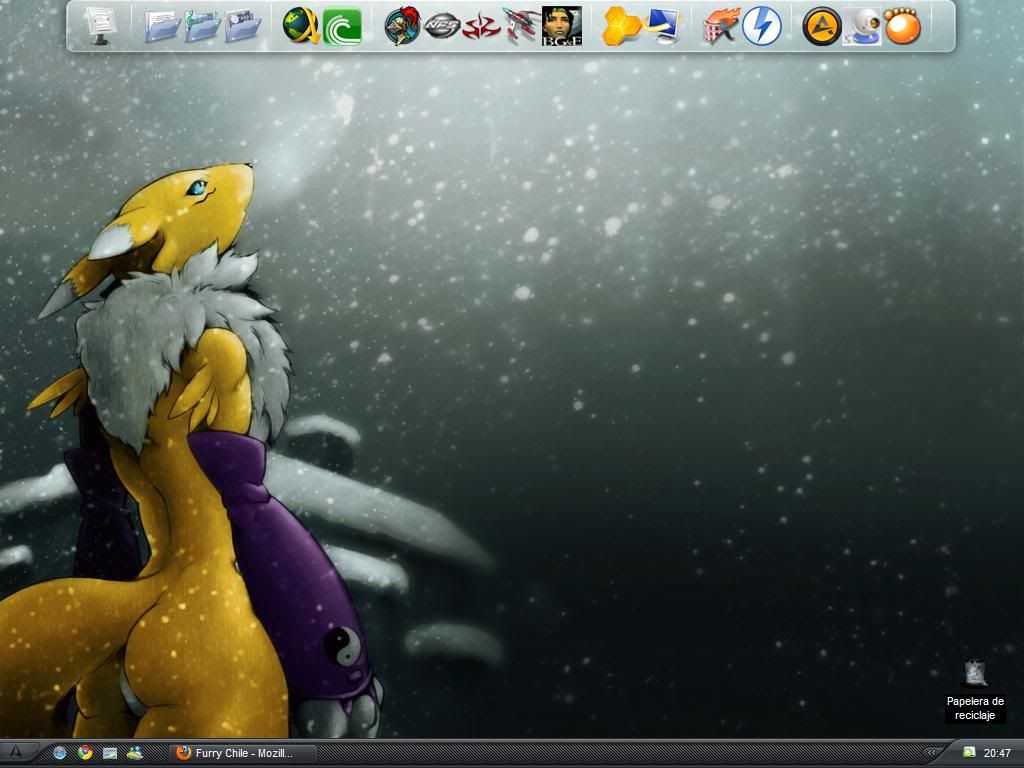Launch AIMP orange triangle player icon
1024x768 pixels.
point(821,26)
